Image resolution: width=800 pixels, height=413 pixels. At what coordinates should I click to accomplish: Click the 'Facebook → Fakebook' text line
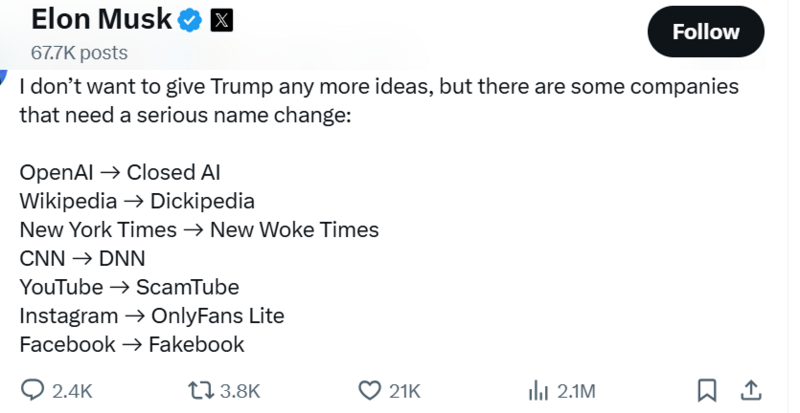(x=131, y=345)
